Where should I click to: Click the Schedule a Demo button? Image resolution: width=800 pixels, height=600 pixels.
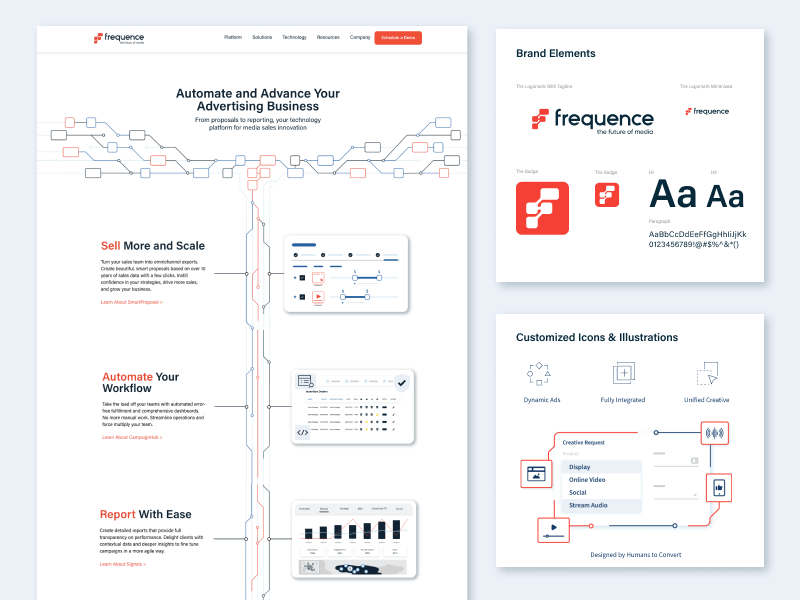click(x=398, y=37)
